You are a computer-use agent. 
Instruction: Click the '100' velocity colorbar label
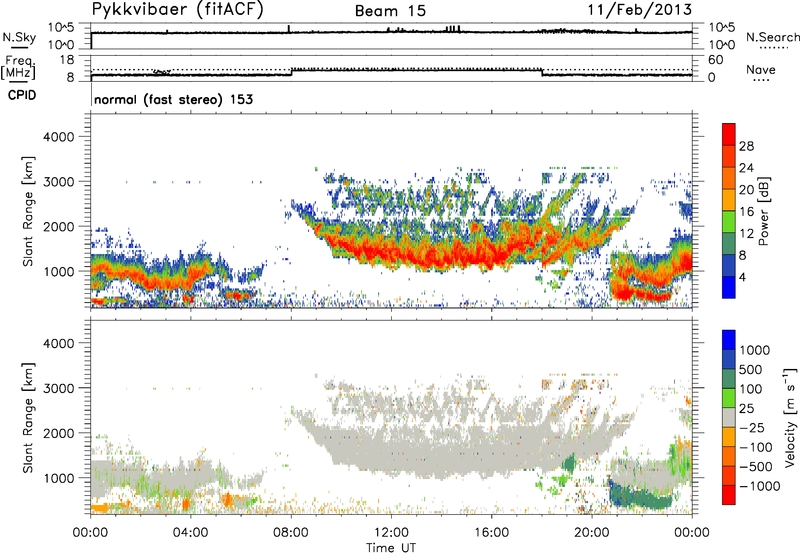click(x=751, y=389)
